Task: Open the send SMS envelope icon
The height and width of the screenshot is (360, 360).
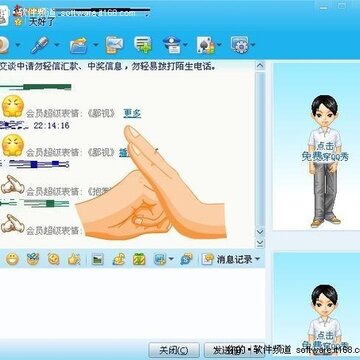Action: pyautogui.click(x=114, y=45)
